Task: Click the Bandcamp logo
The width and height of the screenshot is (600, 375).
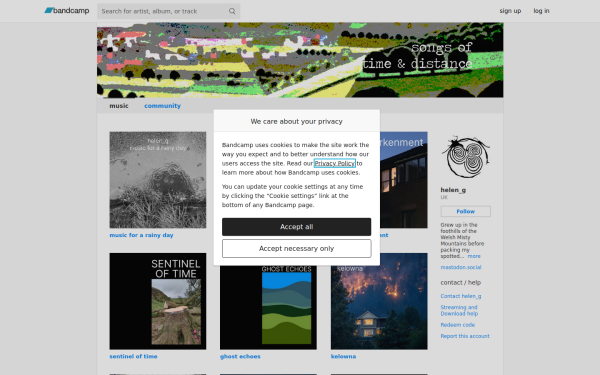Action: click(67, 11)
